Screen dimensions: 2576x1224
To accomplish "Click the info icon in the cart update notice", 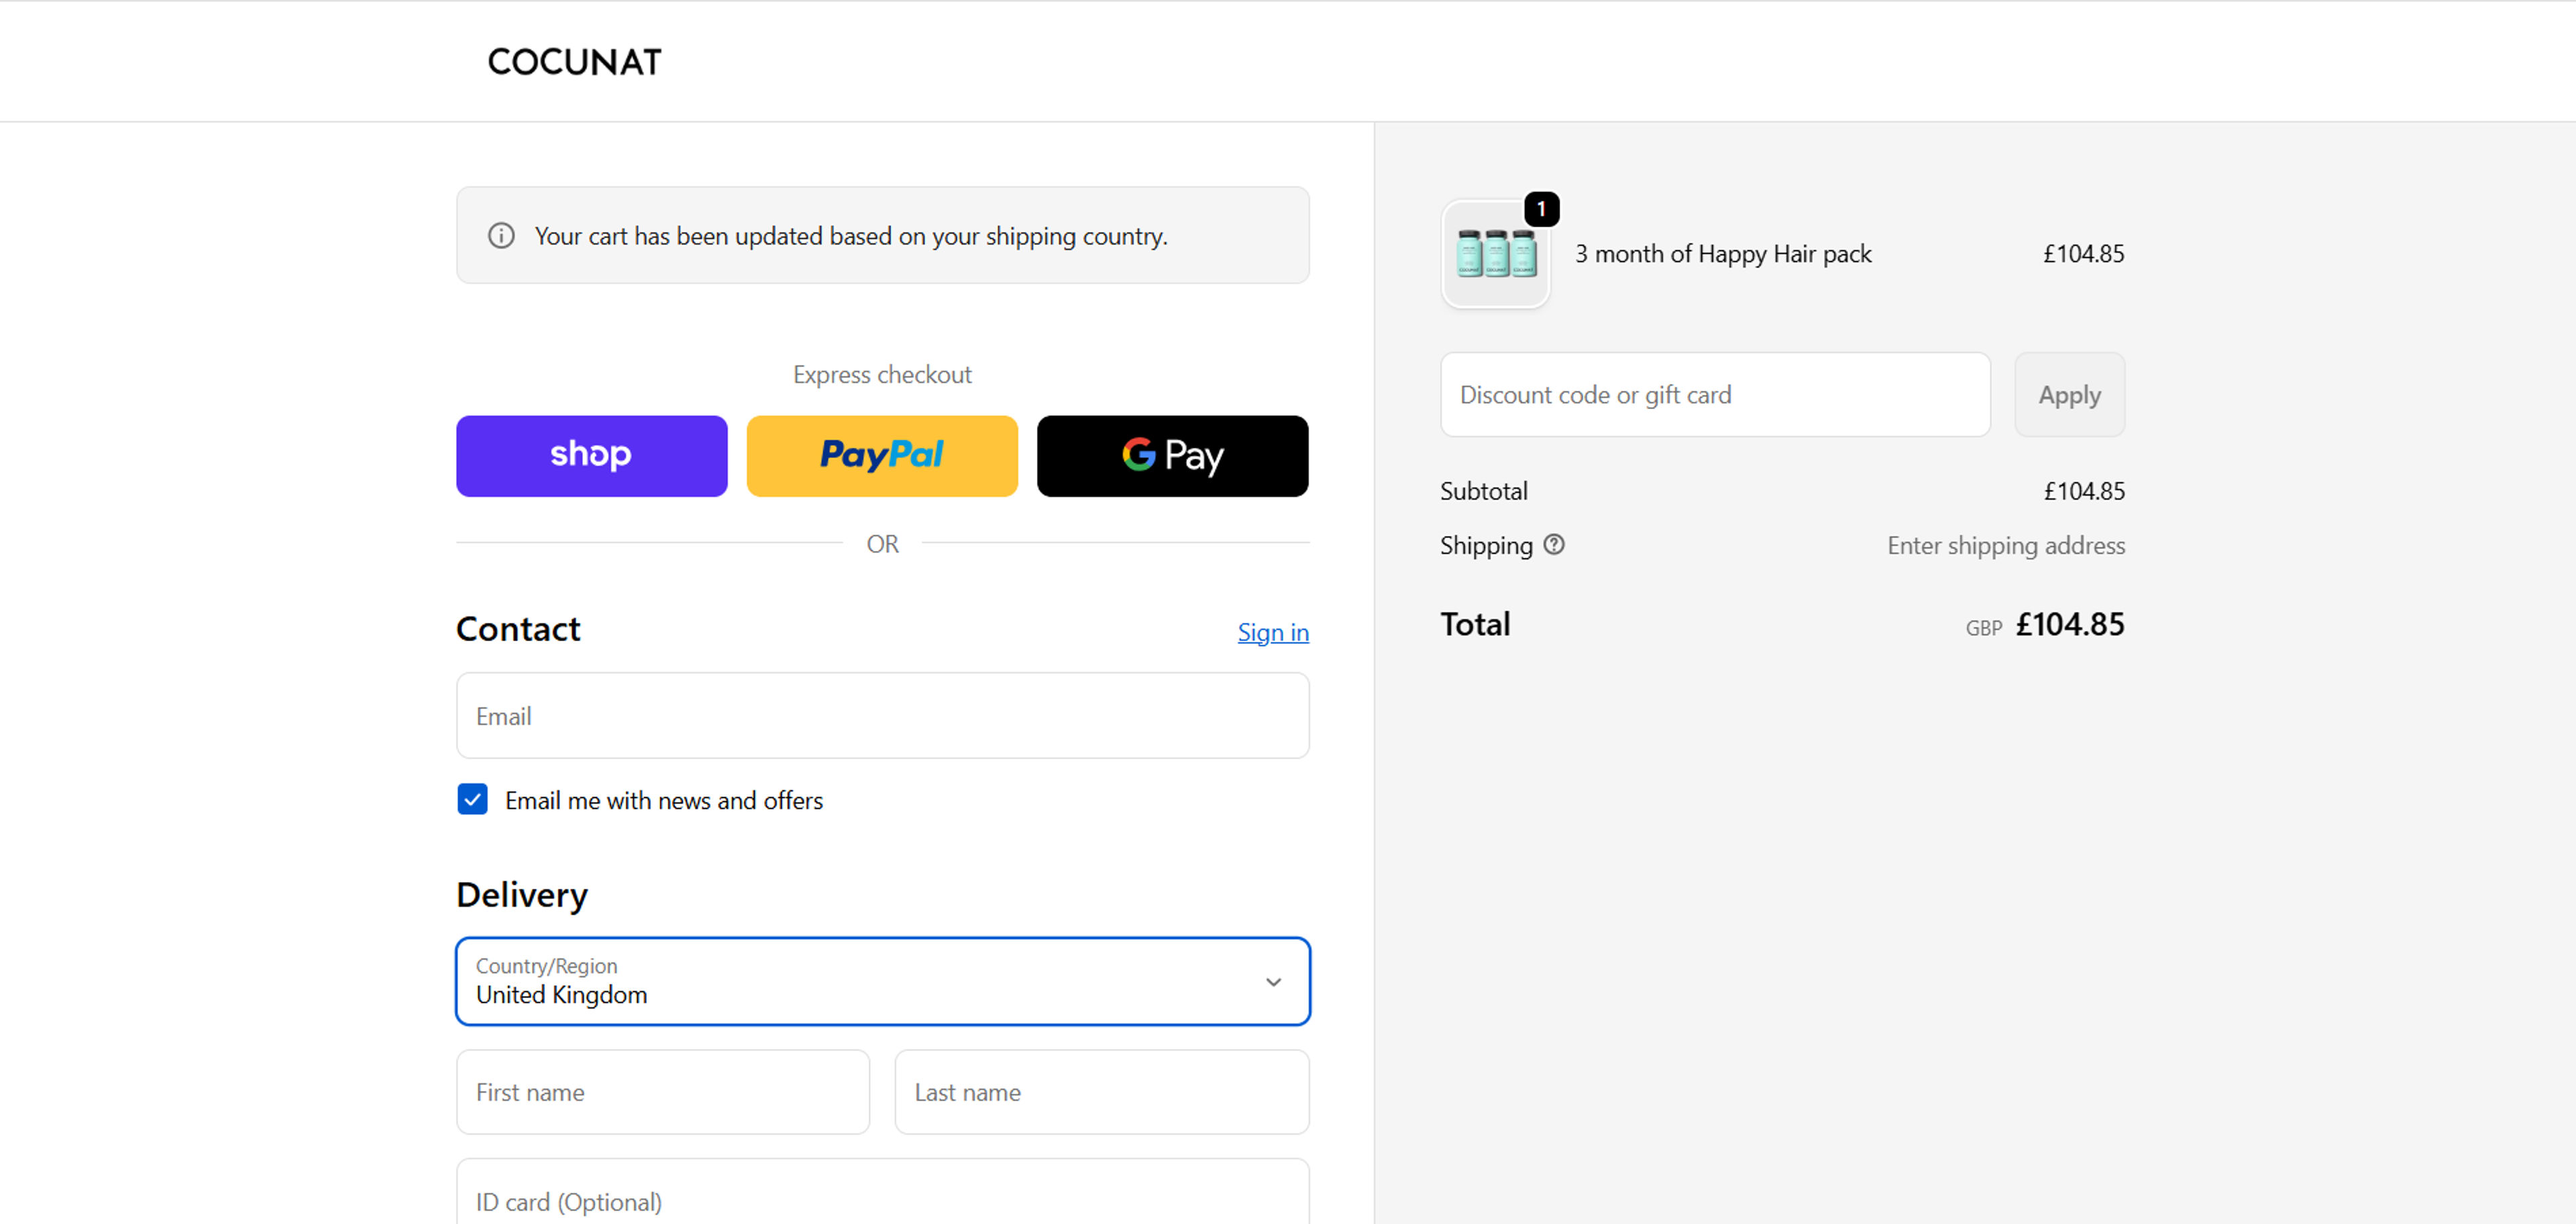I will (x=501, y=235).
